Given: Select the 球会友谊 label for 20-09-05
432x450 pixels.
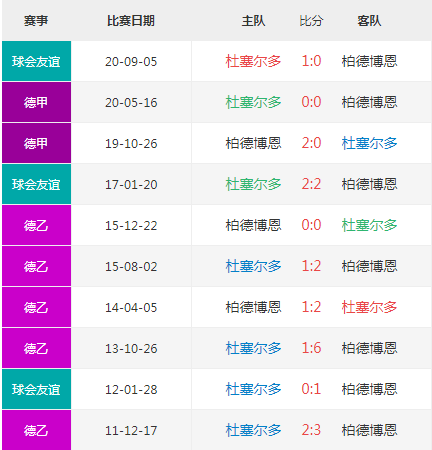Looking at the screenshot, I should point(36,61).
